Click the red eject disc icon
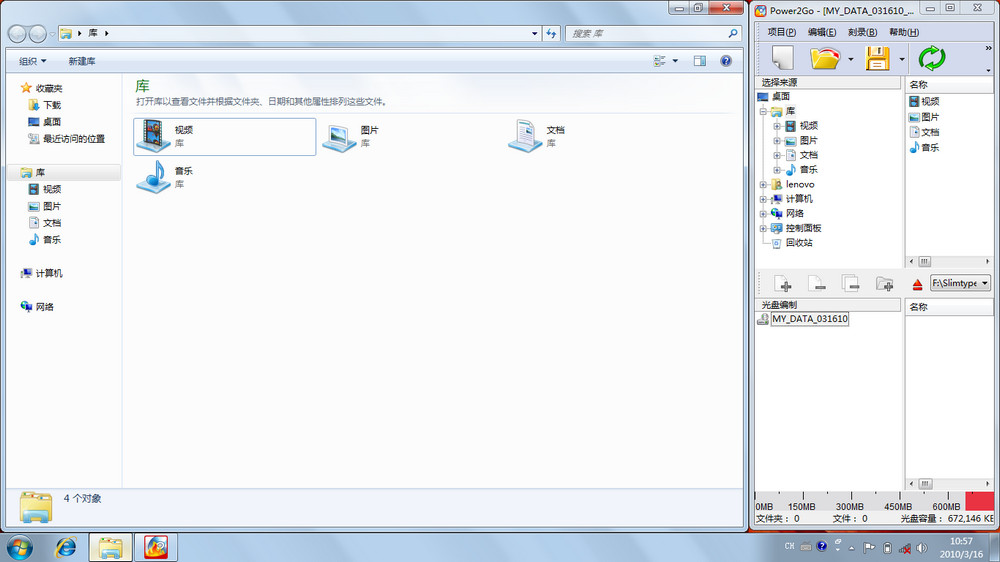The height and width of the screenshot is (562, 1000). 917,285
